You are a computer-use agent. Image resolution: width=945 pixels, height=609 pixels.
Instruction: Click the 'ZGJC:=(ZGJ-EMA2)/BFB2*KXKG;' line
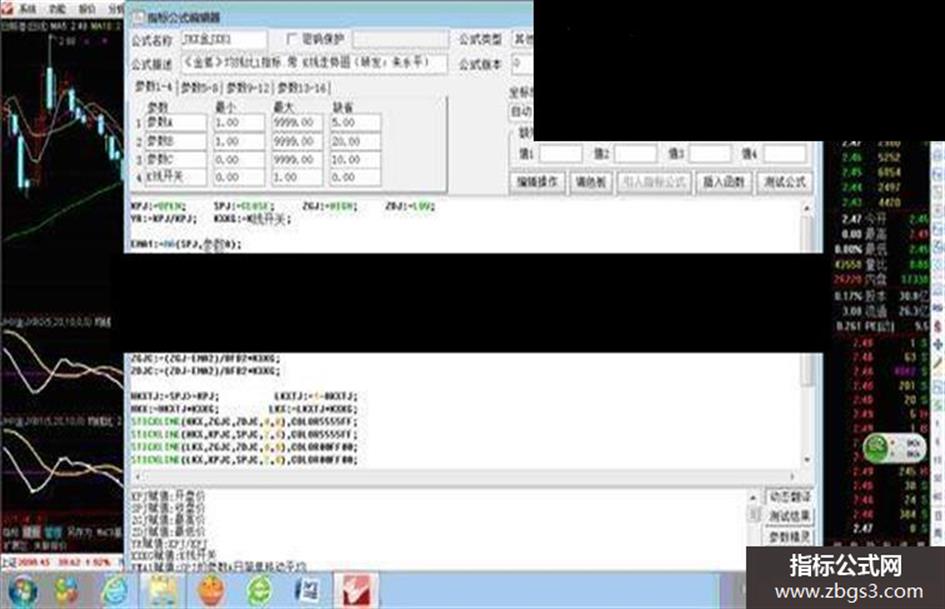[x=205, y=358]
